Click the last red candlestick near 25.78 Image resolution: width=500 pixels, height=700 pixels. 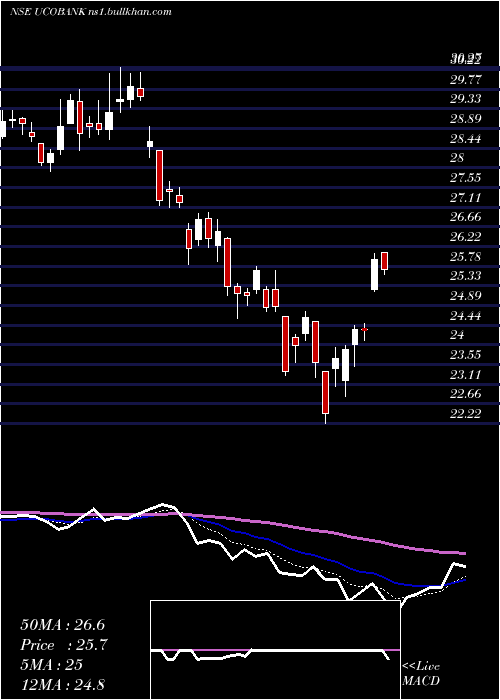(384, 262)
